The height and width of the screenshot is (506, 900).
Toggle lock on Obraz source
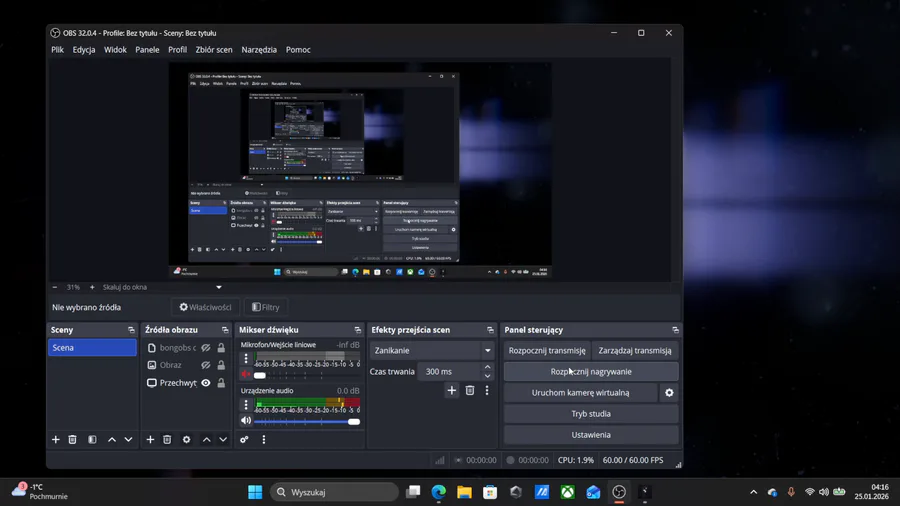click(221, 365)
